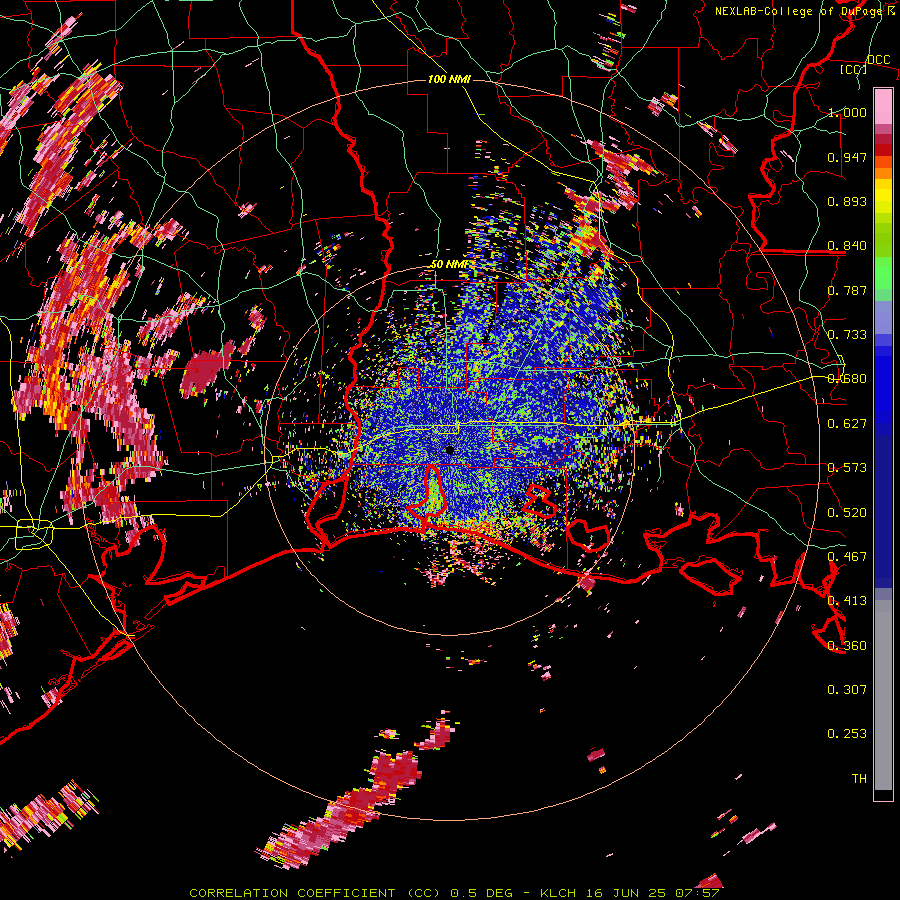Click the gray lower segment of the color bar
This screenshot has width=900, height=900.
[883, 695]
